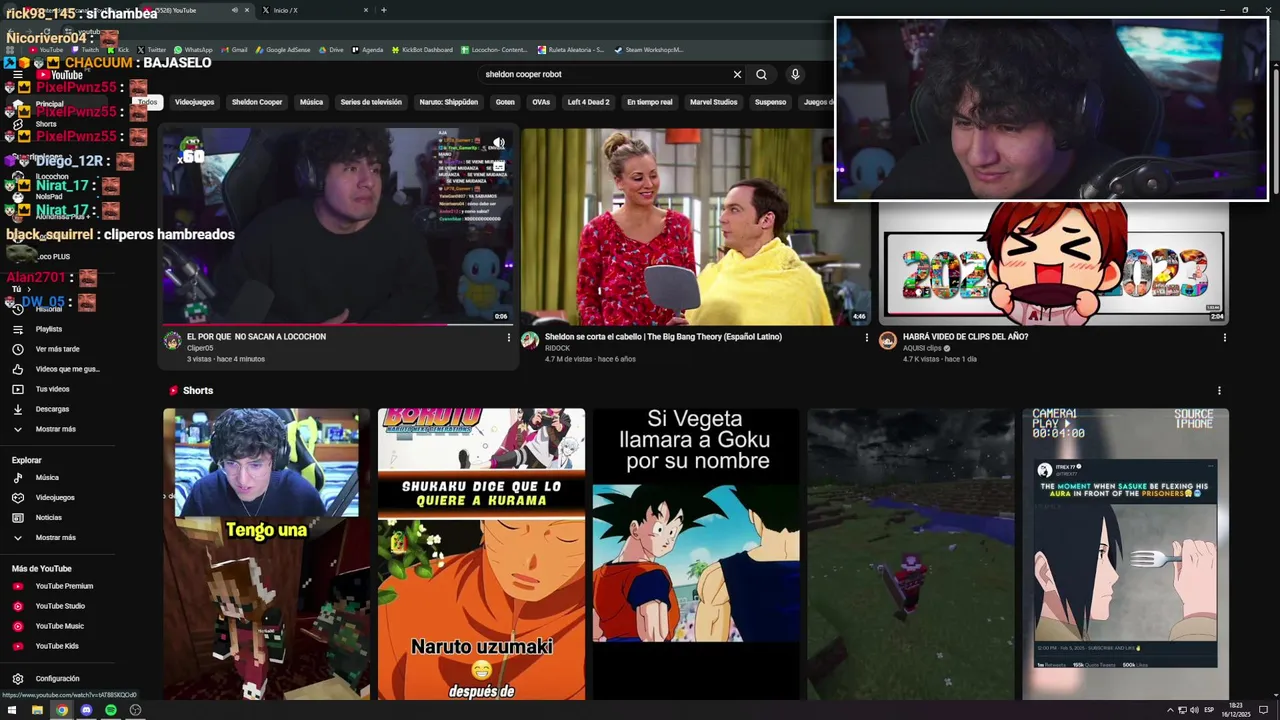
Task: Open options menu for Sheldon se corta el cabello
Action: tap(866, 338)
